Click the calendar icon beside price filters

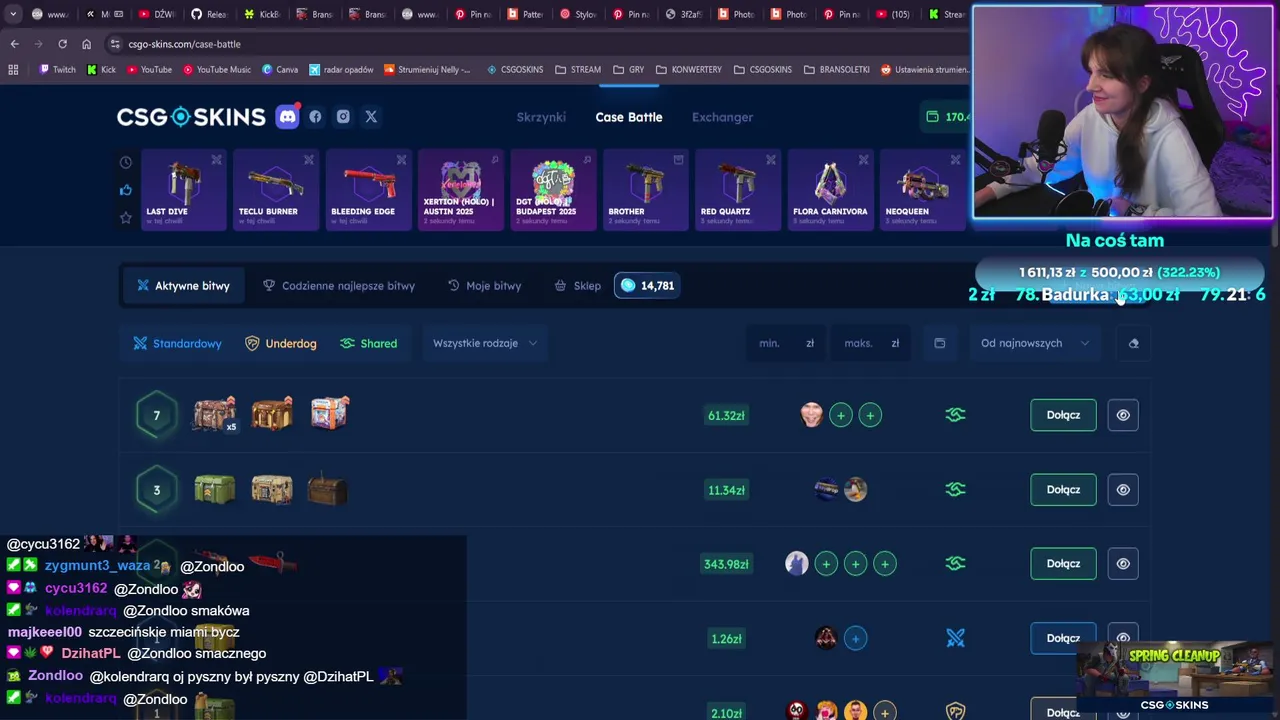[x=939, y=343]
